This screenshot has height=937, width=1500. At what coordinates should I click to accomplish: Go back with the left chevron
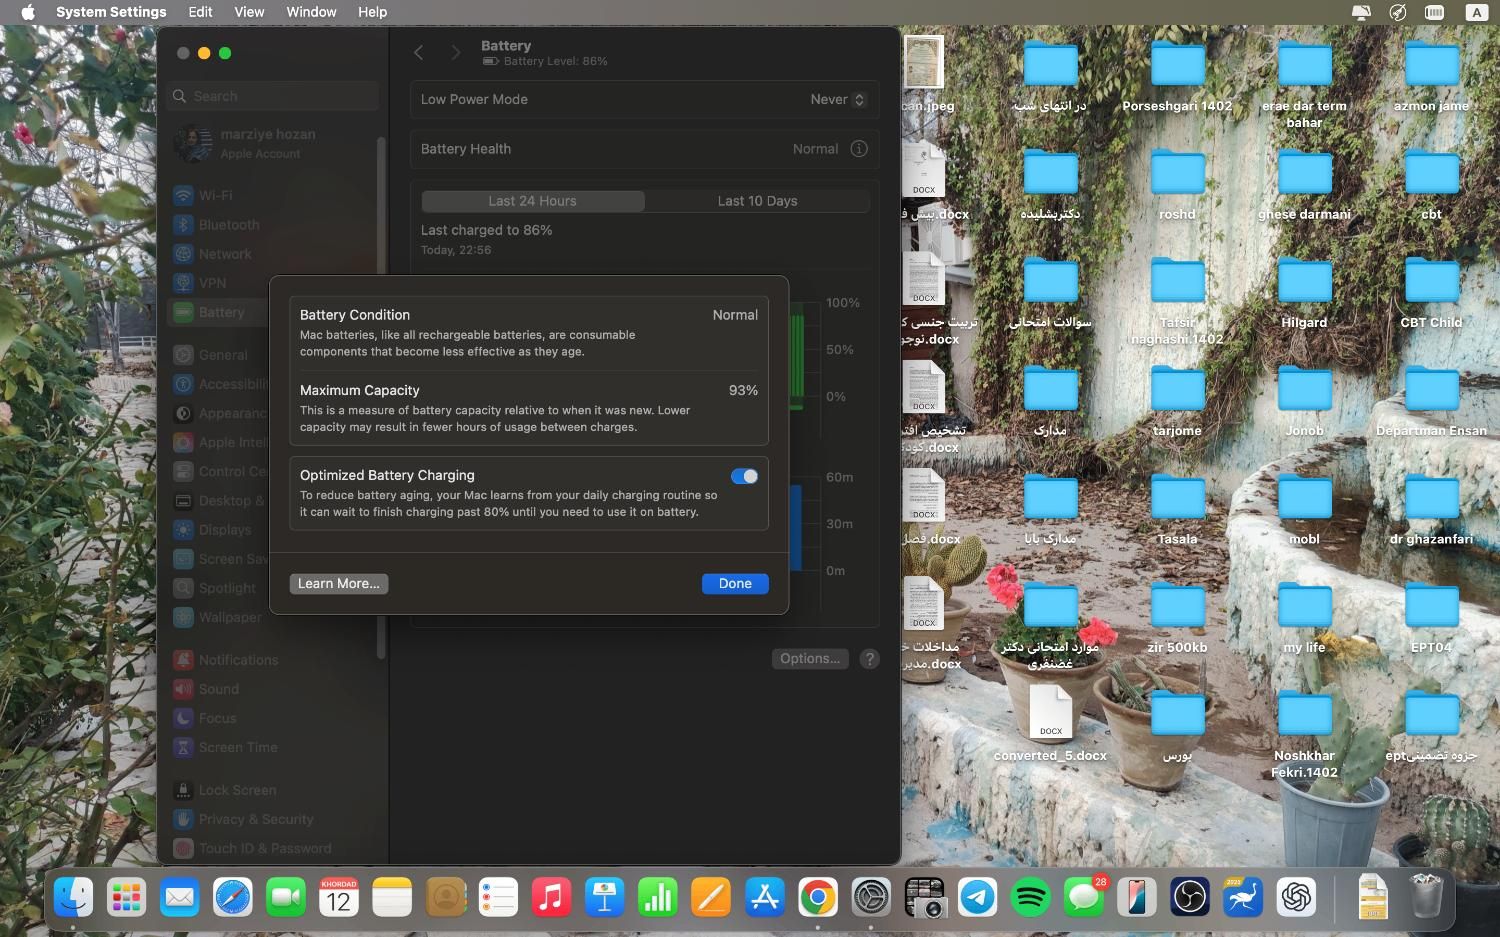[419, 53]
